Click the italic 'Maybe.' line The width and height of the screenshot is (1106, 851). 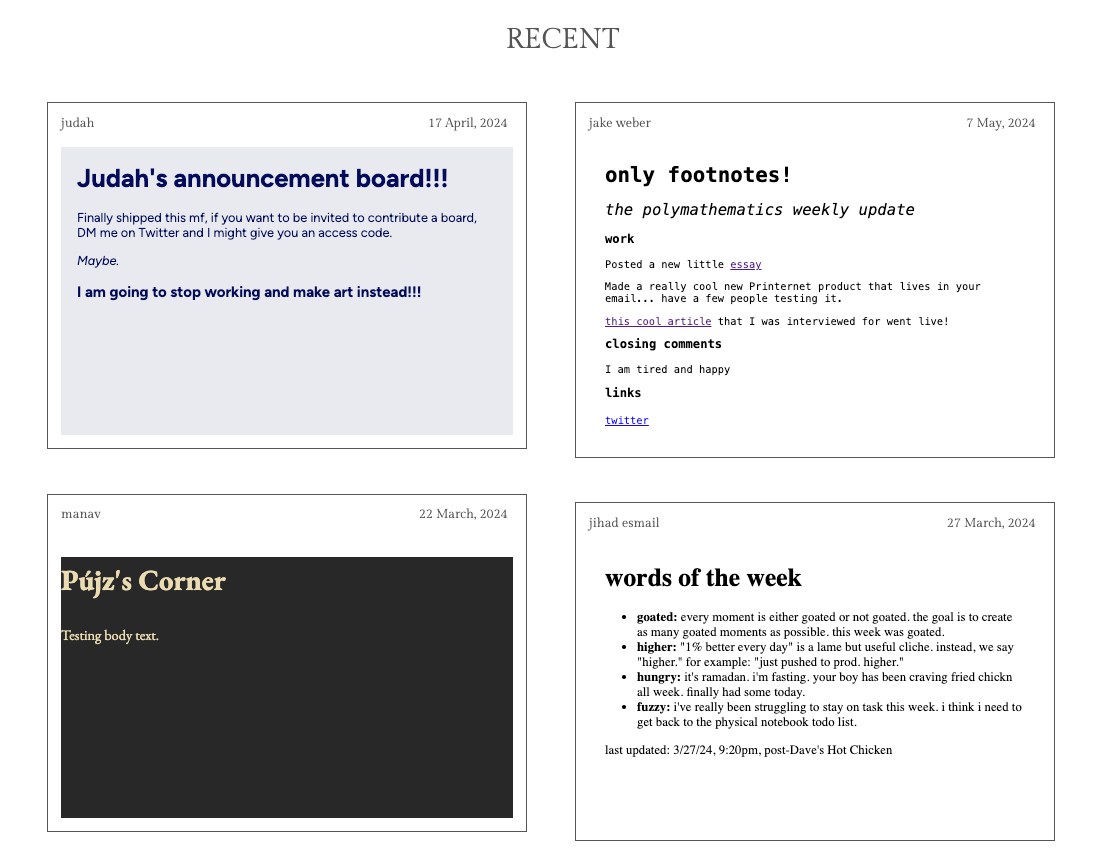click(x=98, y=260)
